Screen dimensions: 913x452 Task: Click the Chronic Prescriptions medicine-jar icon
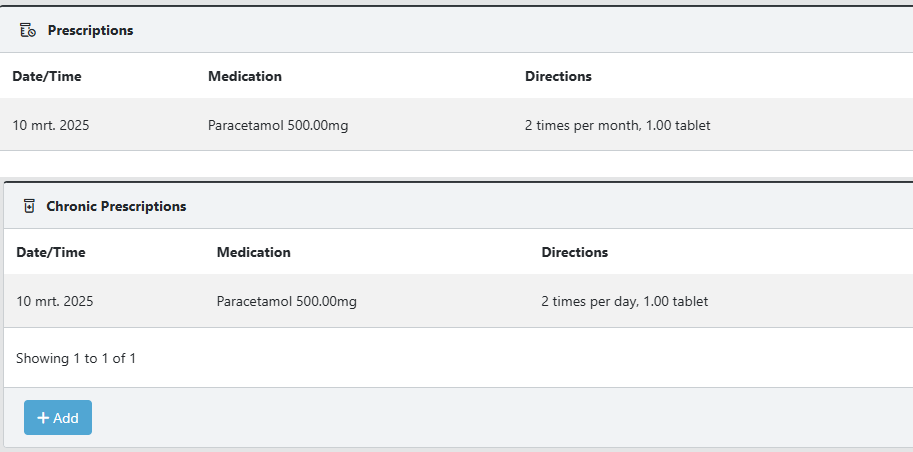(29, 206)
